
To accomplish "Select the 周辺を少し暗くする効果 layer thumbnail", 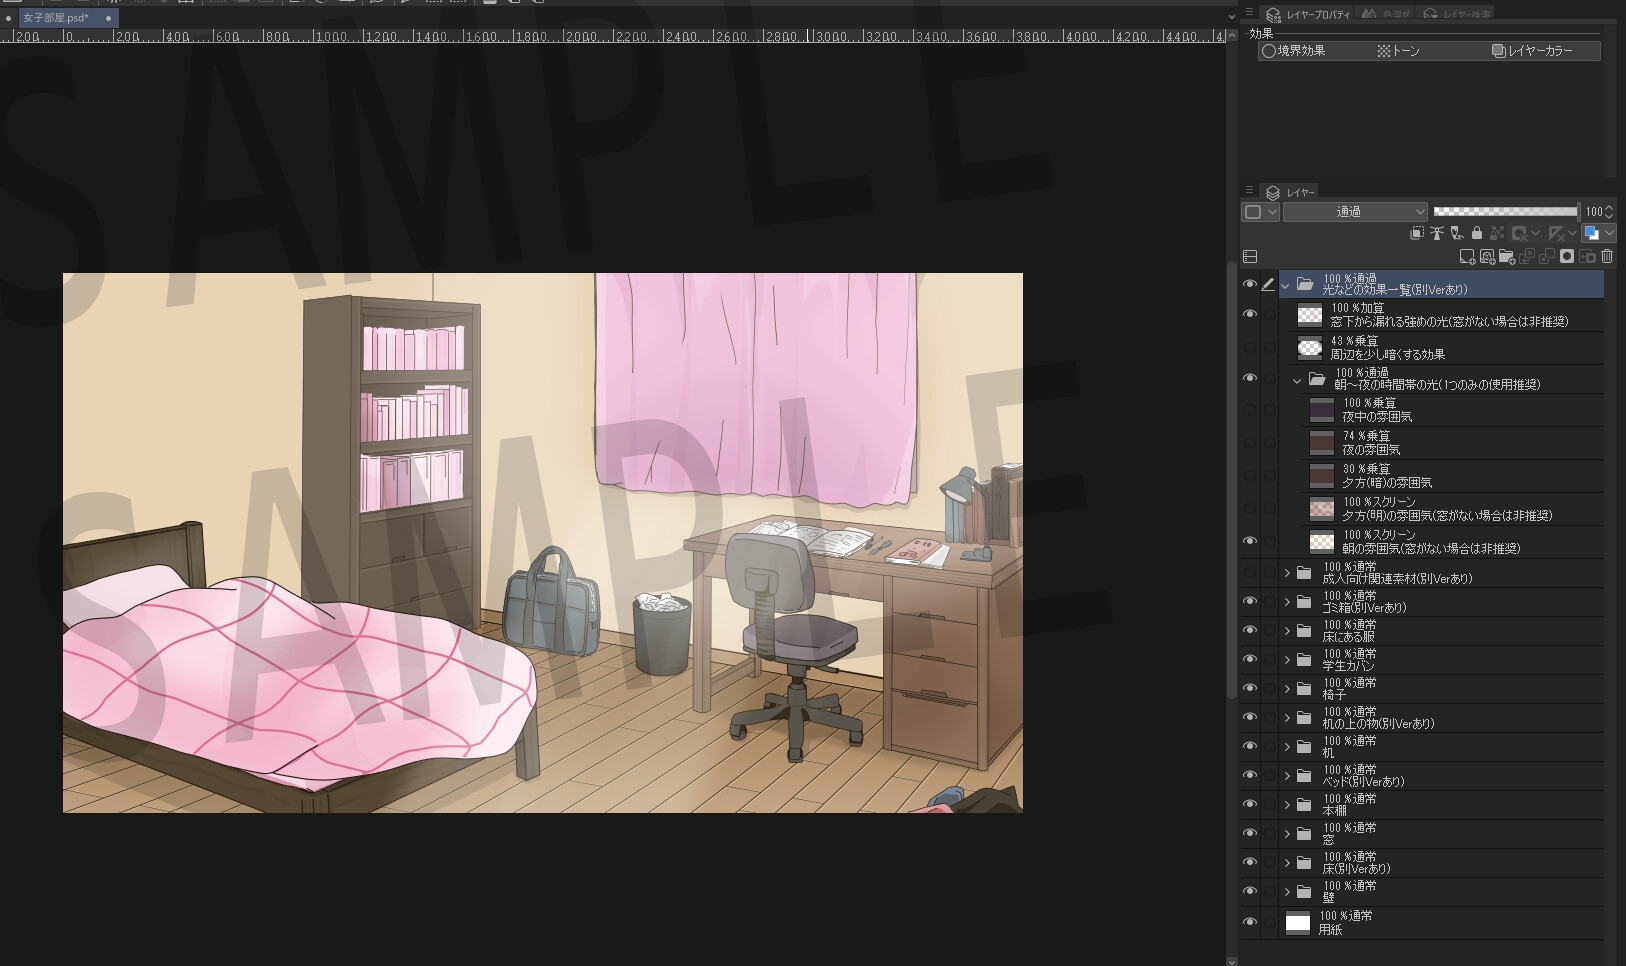I will click(x=1309, y=348).
